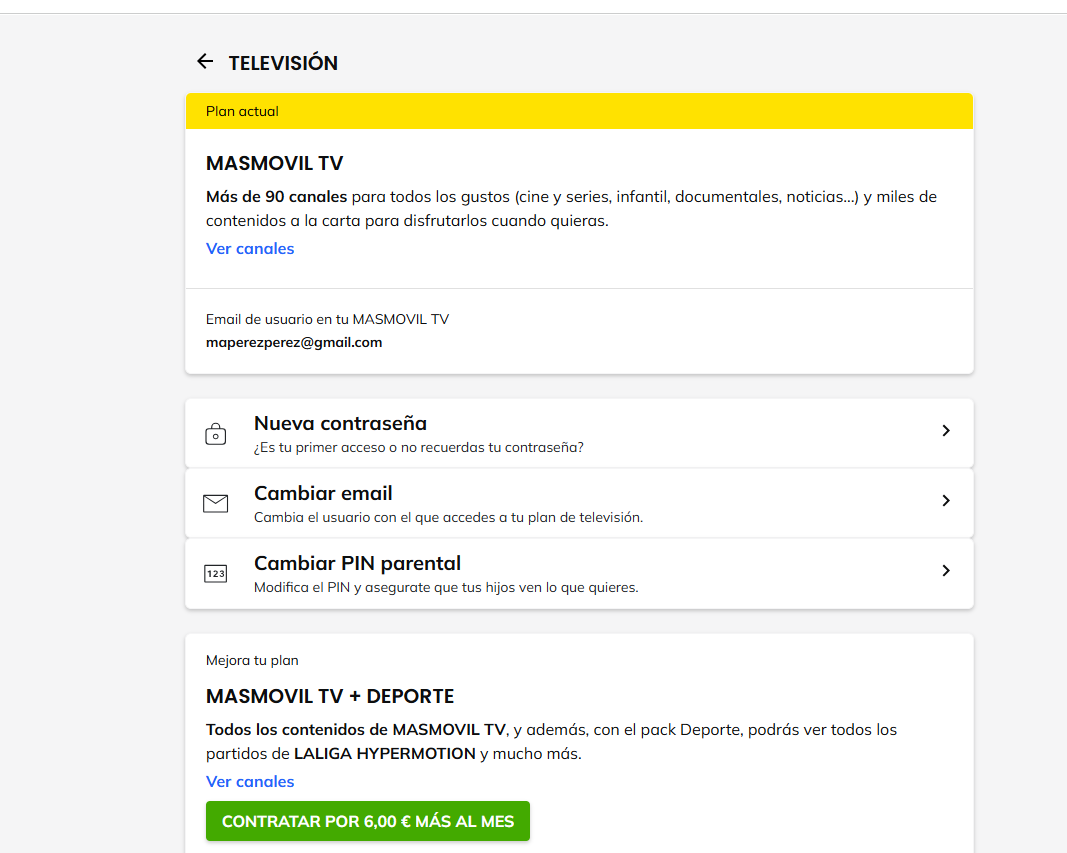Click the ¿Es tu primer acceso... subtitle

pos(418,448)
